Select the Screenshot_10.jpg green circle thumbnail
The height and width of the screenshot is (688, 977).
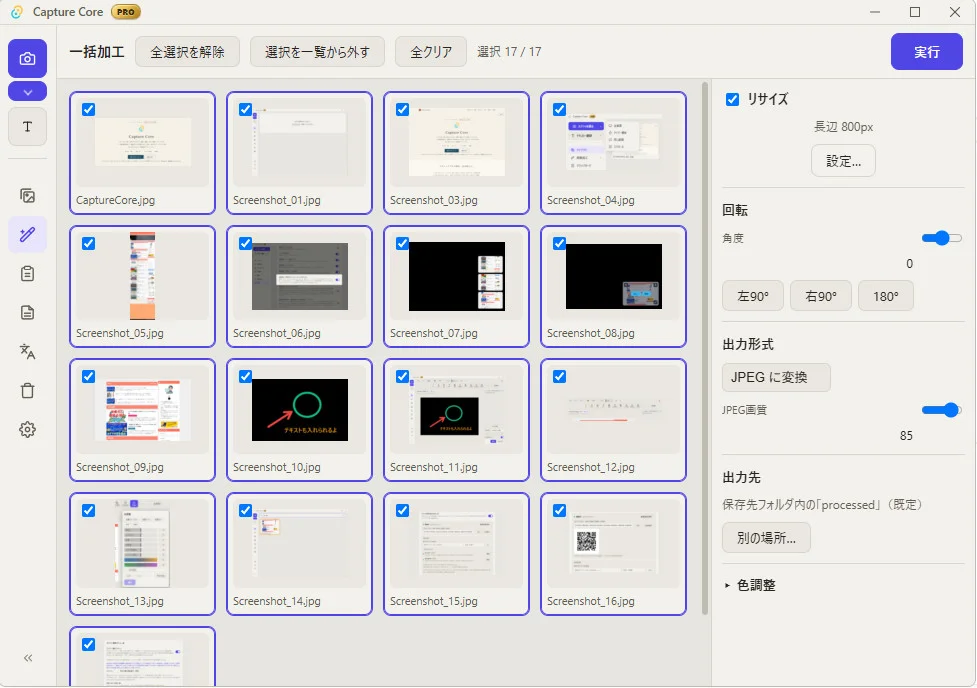(300, 409)
